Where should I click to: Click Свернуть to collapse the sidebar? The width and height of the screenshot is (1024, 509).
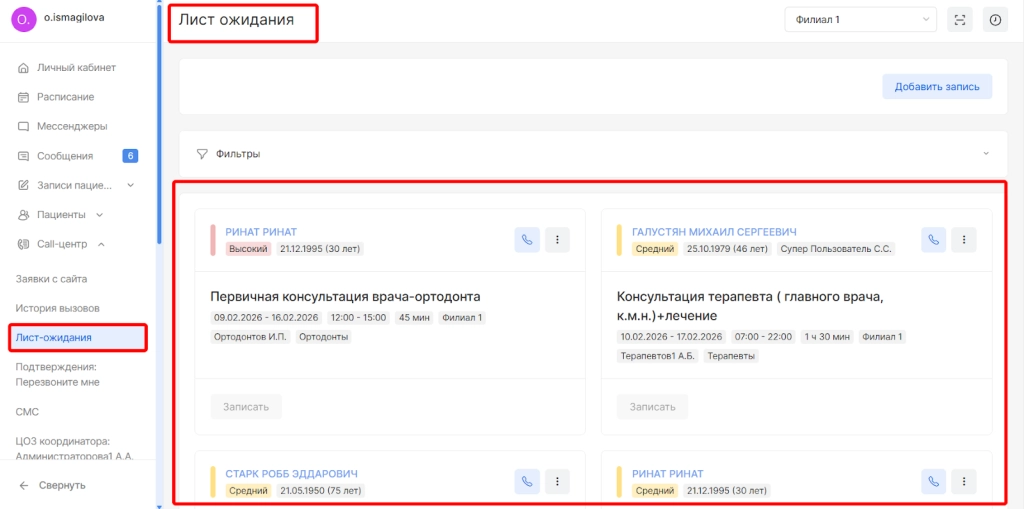coord(60,485)
